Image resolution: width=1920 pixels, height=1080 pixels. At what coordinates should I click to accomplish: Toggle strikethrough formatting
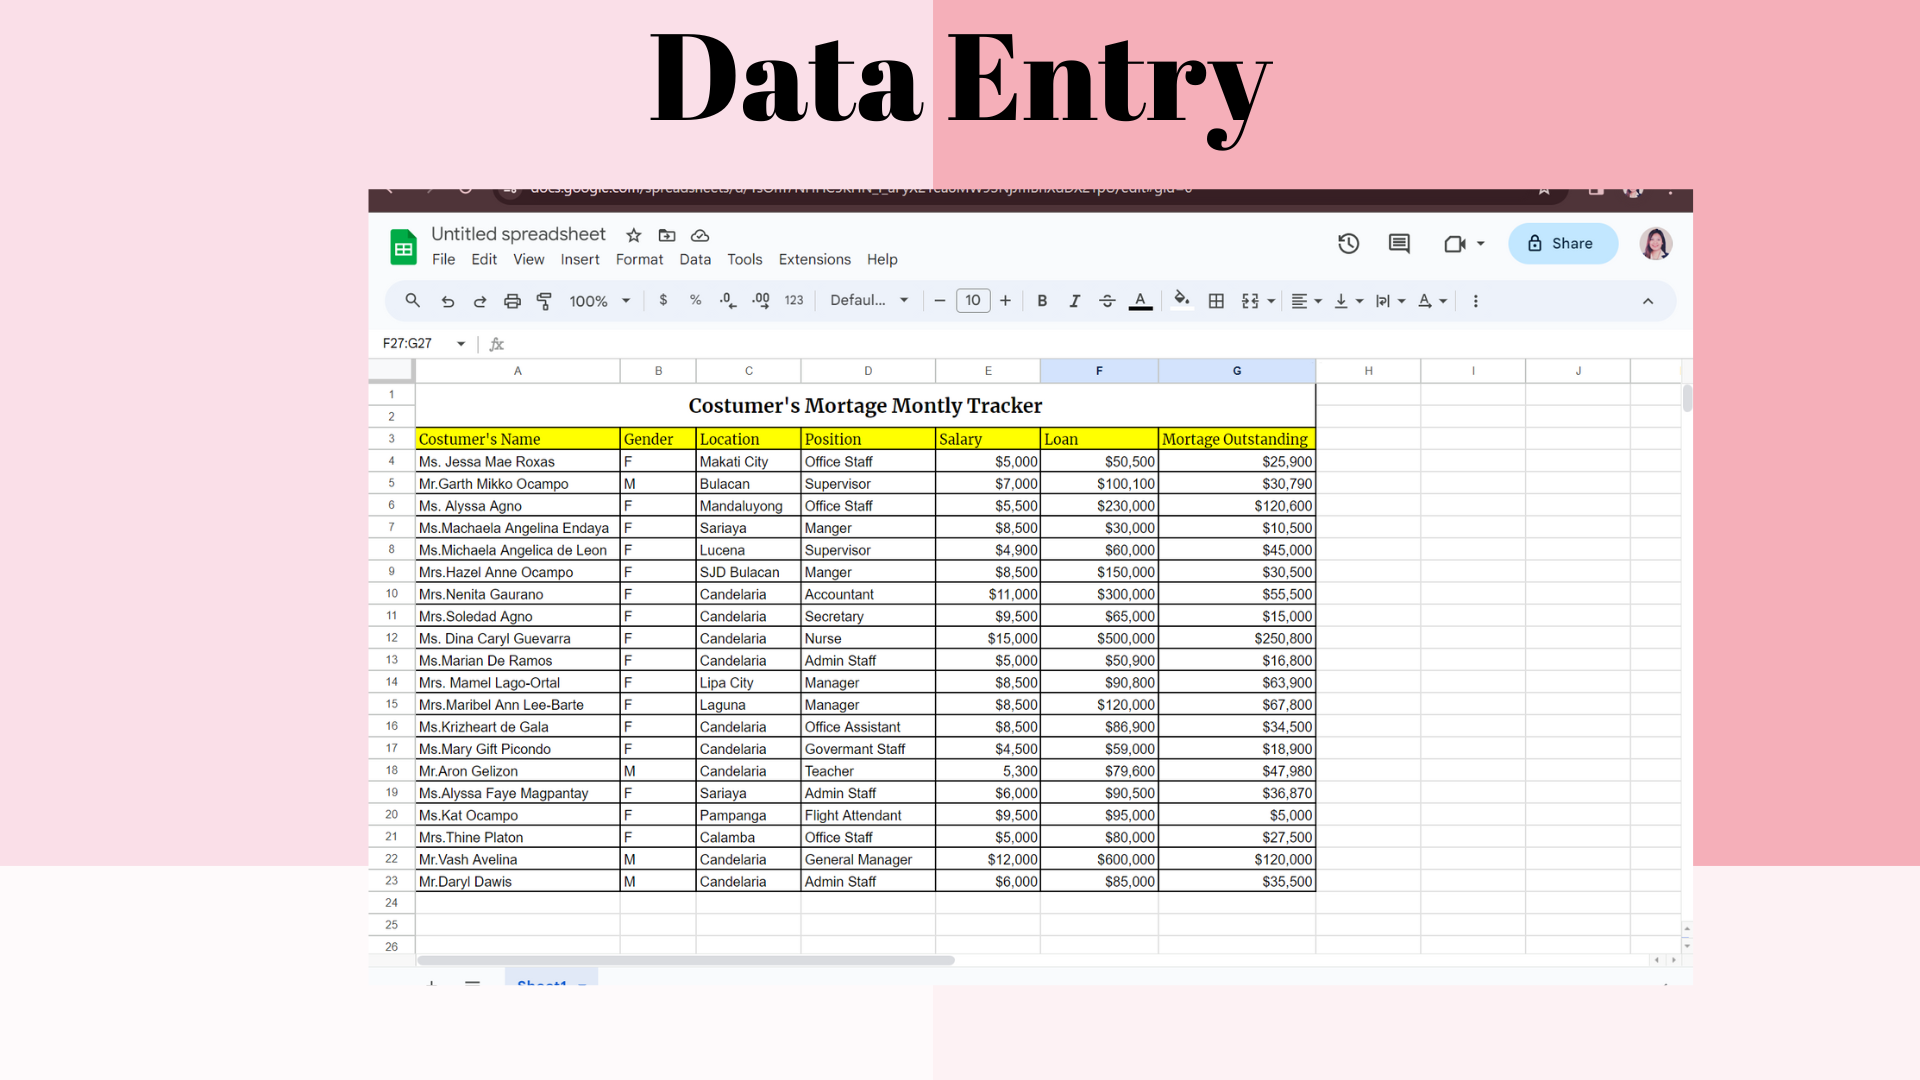tap(1107, 301)
